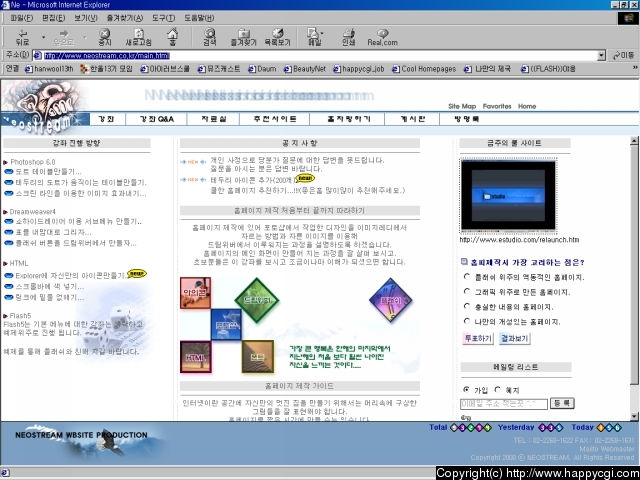Open the 강좌 Q&A navigation tab
This screenshot has width=640, height=480.
click(157, 119)
